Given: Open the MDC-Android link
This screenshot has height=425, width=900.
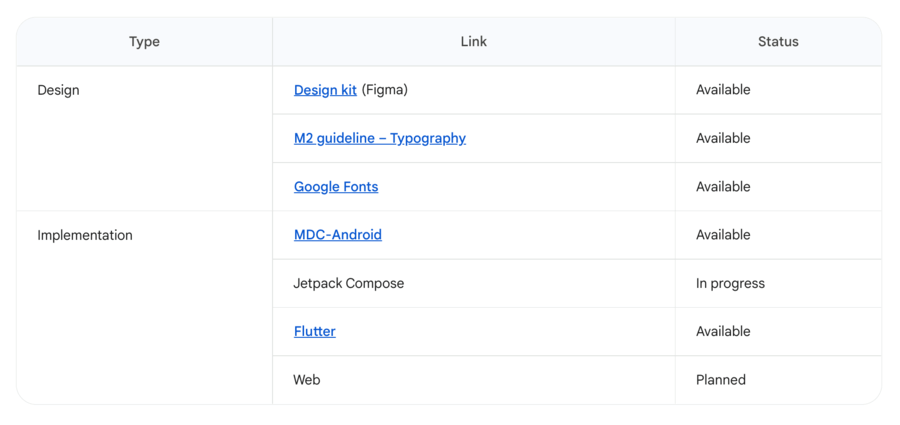Looking at the screenshot, I should tap(337, 235).
